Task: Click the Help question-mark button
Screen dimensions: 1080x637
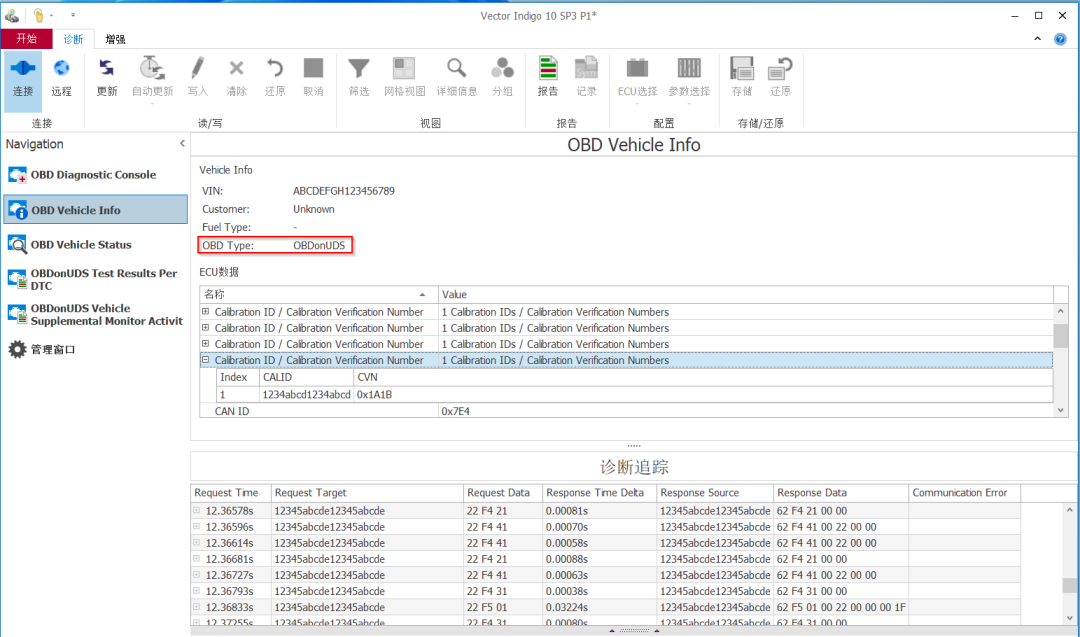Action: tap(1060, 38)
